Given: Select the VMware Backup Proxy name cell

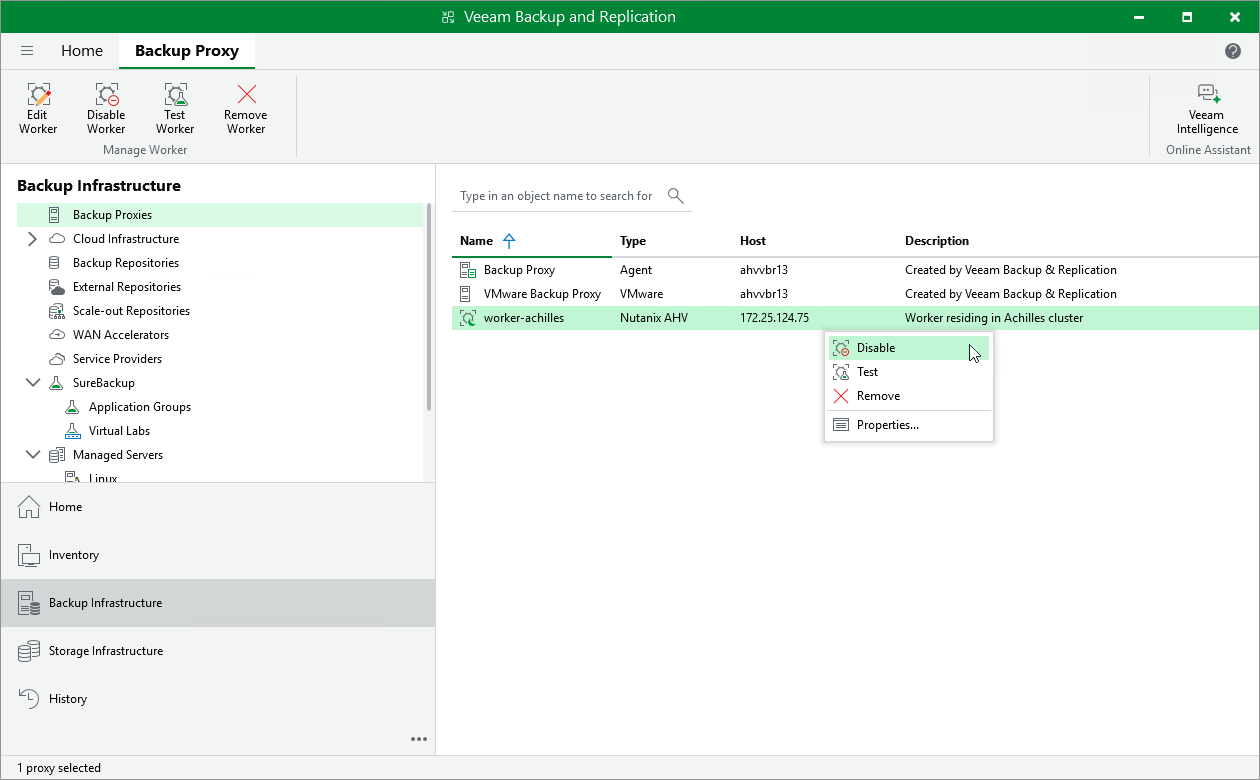Looking at the screenshot, I should 543,294.
